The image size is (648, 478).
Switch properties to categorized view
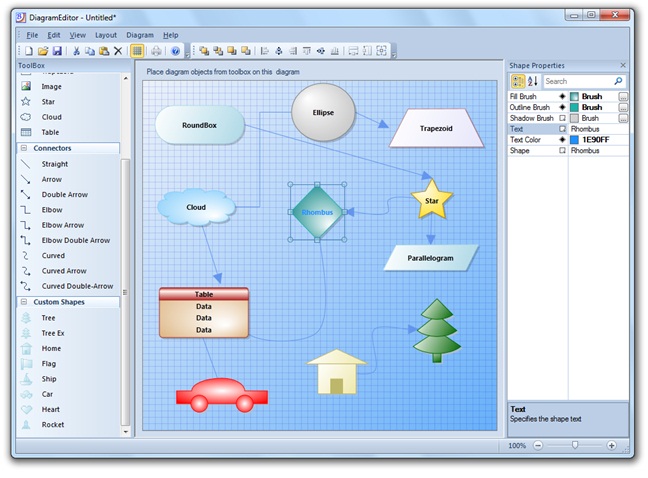pyautogui.click(x=518, y=81)
